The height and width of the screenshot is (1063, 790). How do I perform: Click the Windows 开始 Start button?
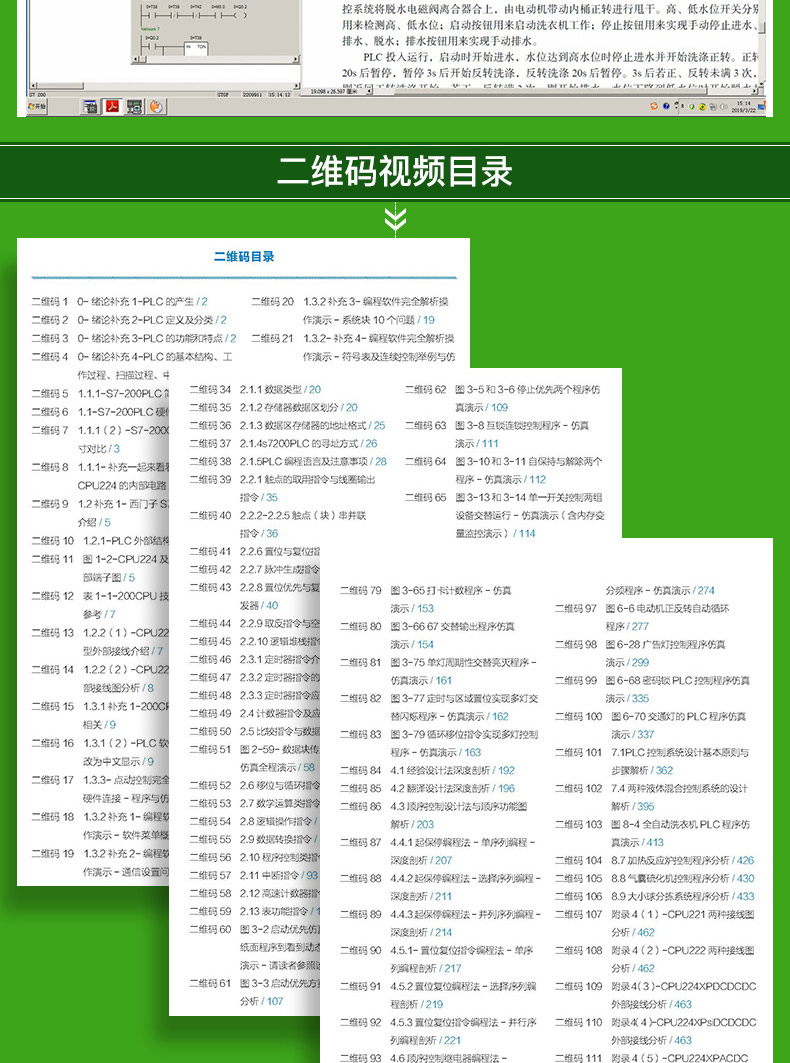point(37,106)
